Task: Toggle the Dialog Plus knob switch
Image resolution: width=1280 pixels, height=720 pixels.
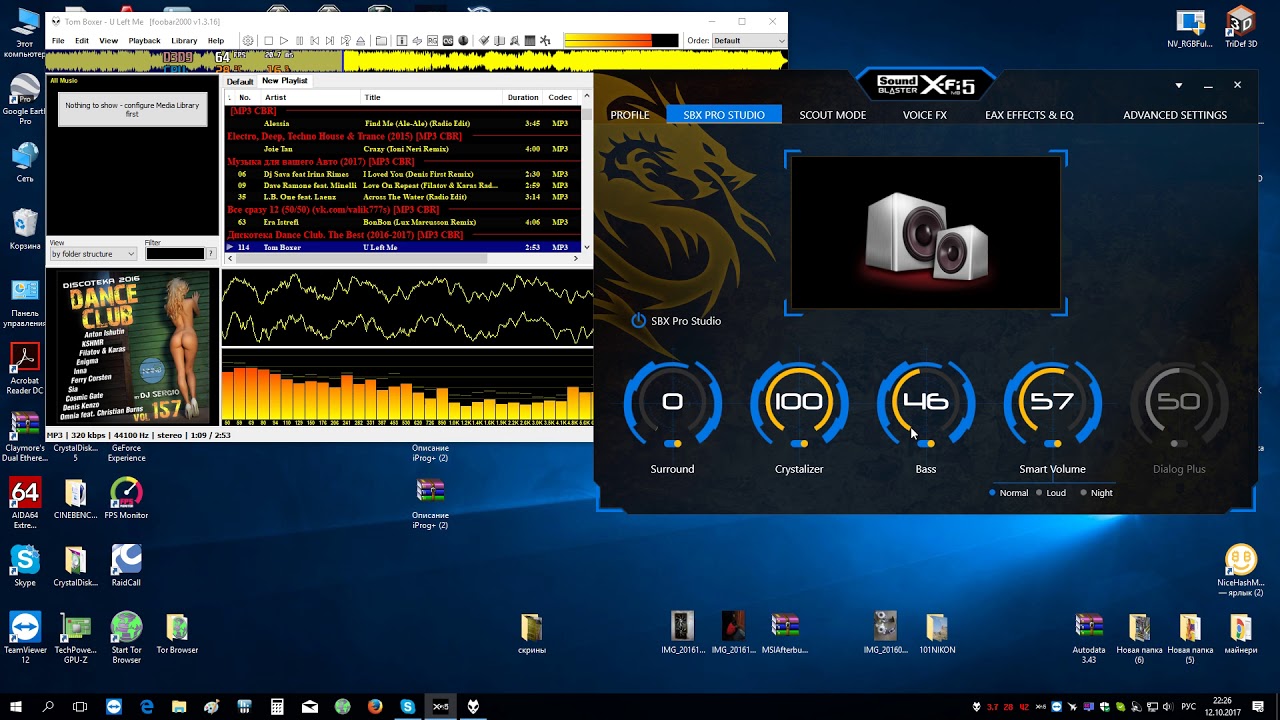Action: click(1179, 444)
